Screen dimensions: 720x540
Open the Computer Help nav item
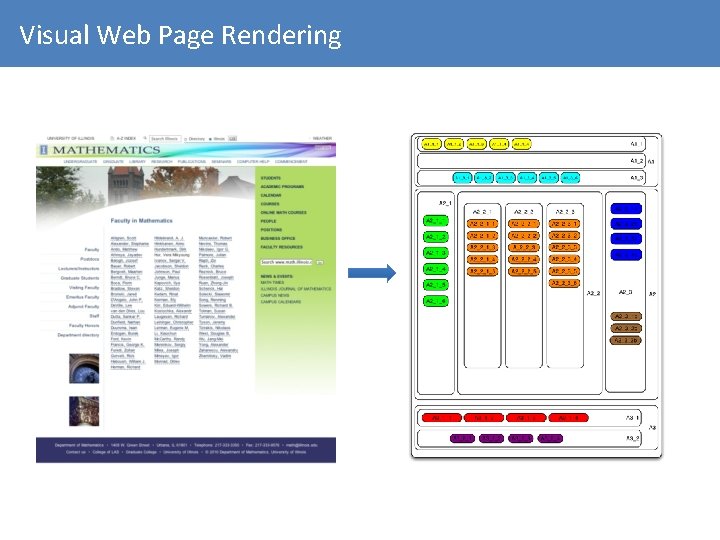[x=253, y=162]
